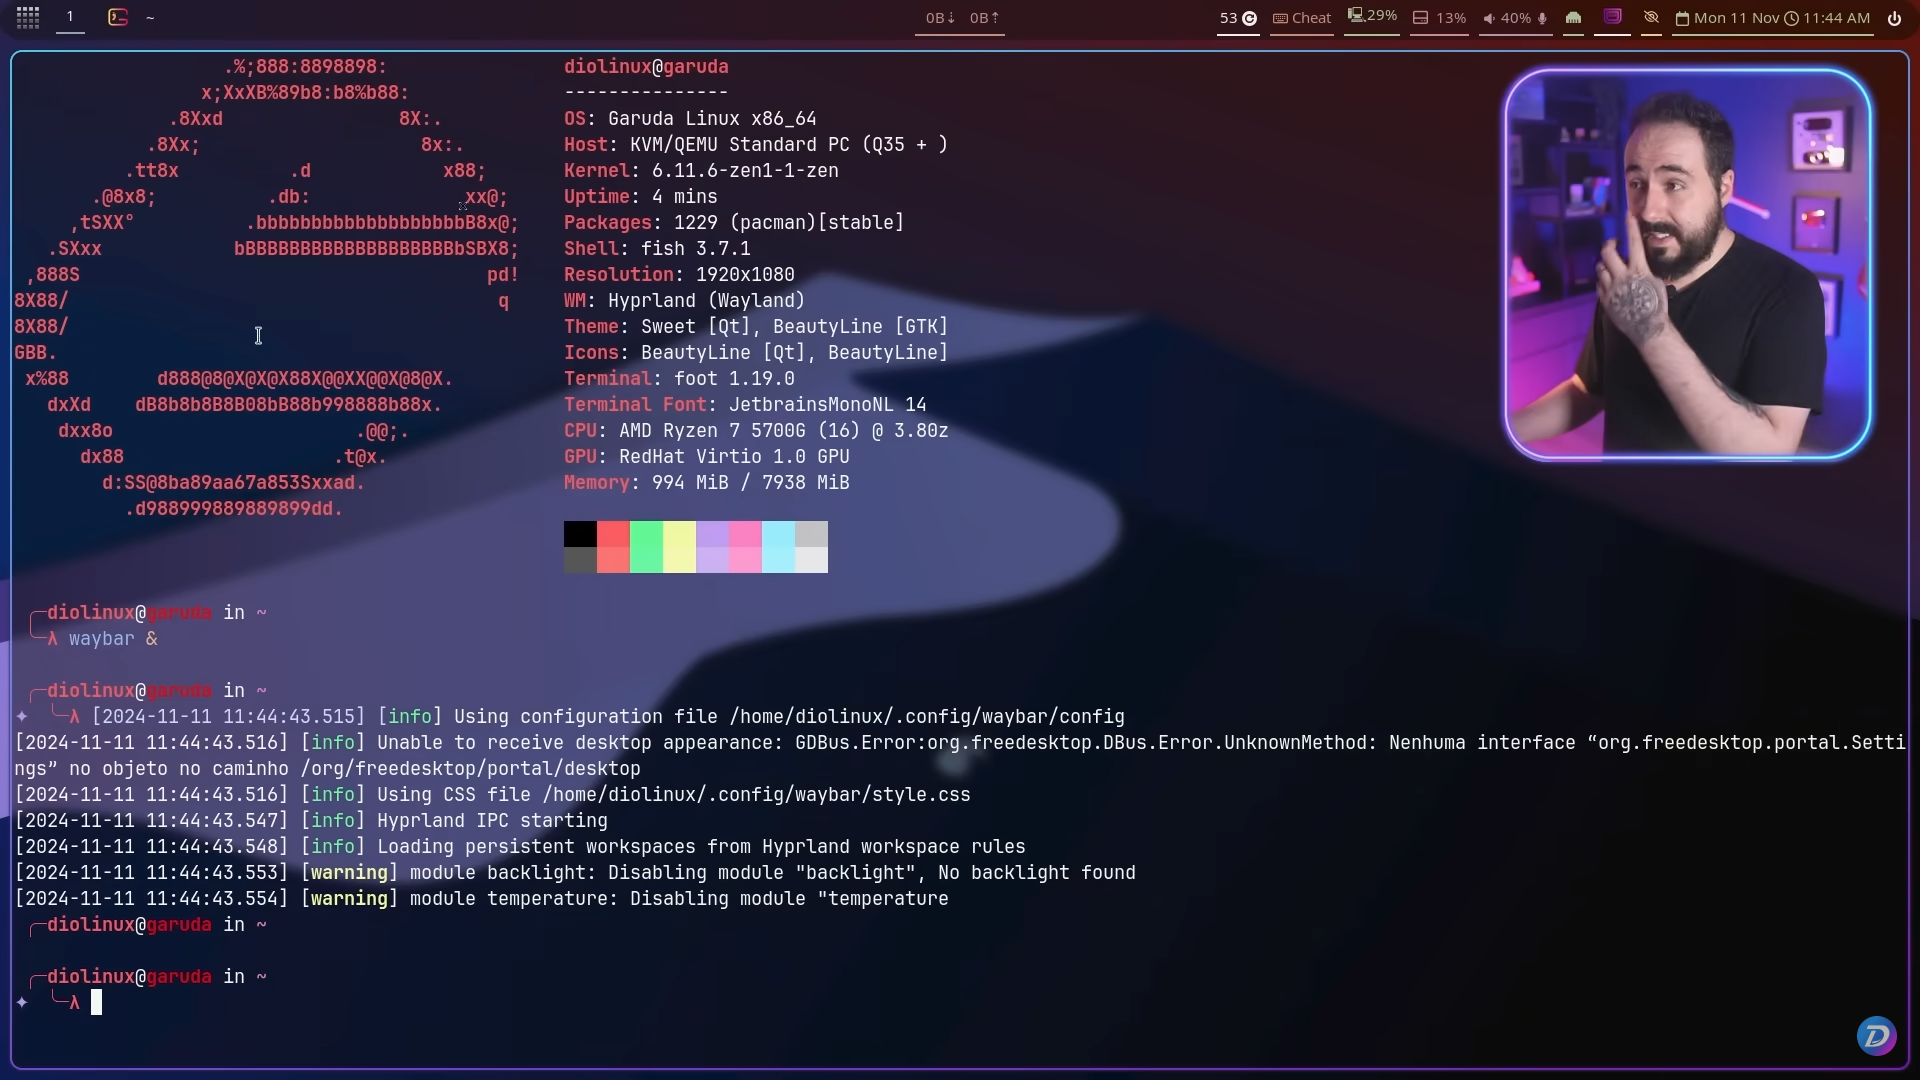Open the keyboard layout indicator labeled Cheat
1920x1080 pixels.
[1302, 17]
